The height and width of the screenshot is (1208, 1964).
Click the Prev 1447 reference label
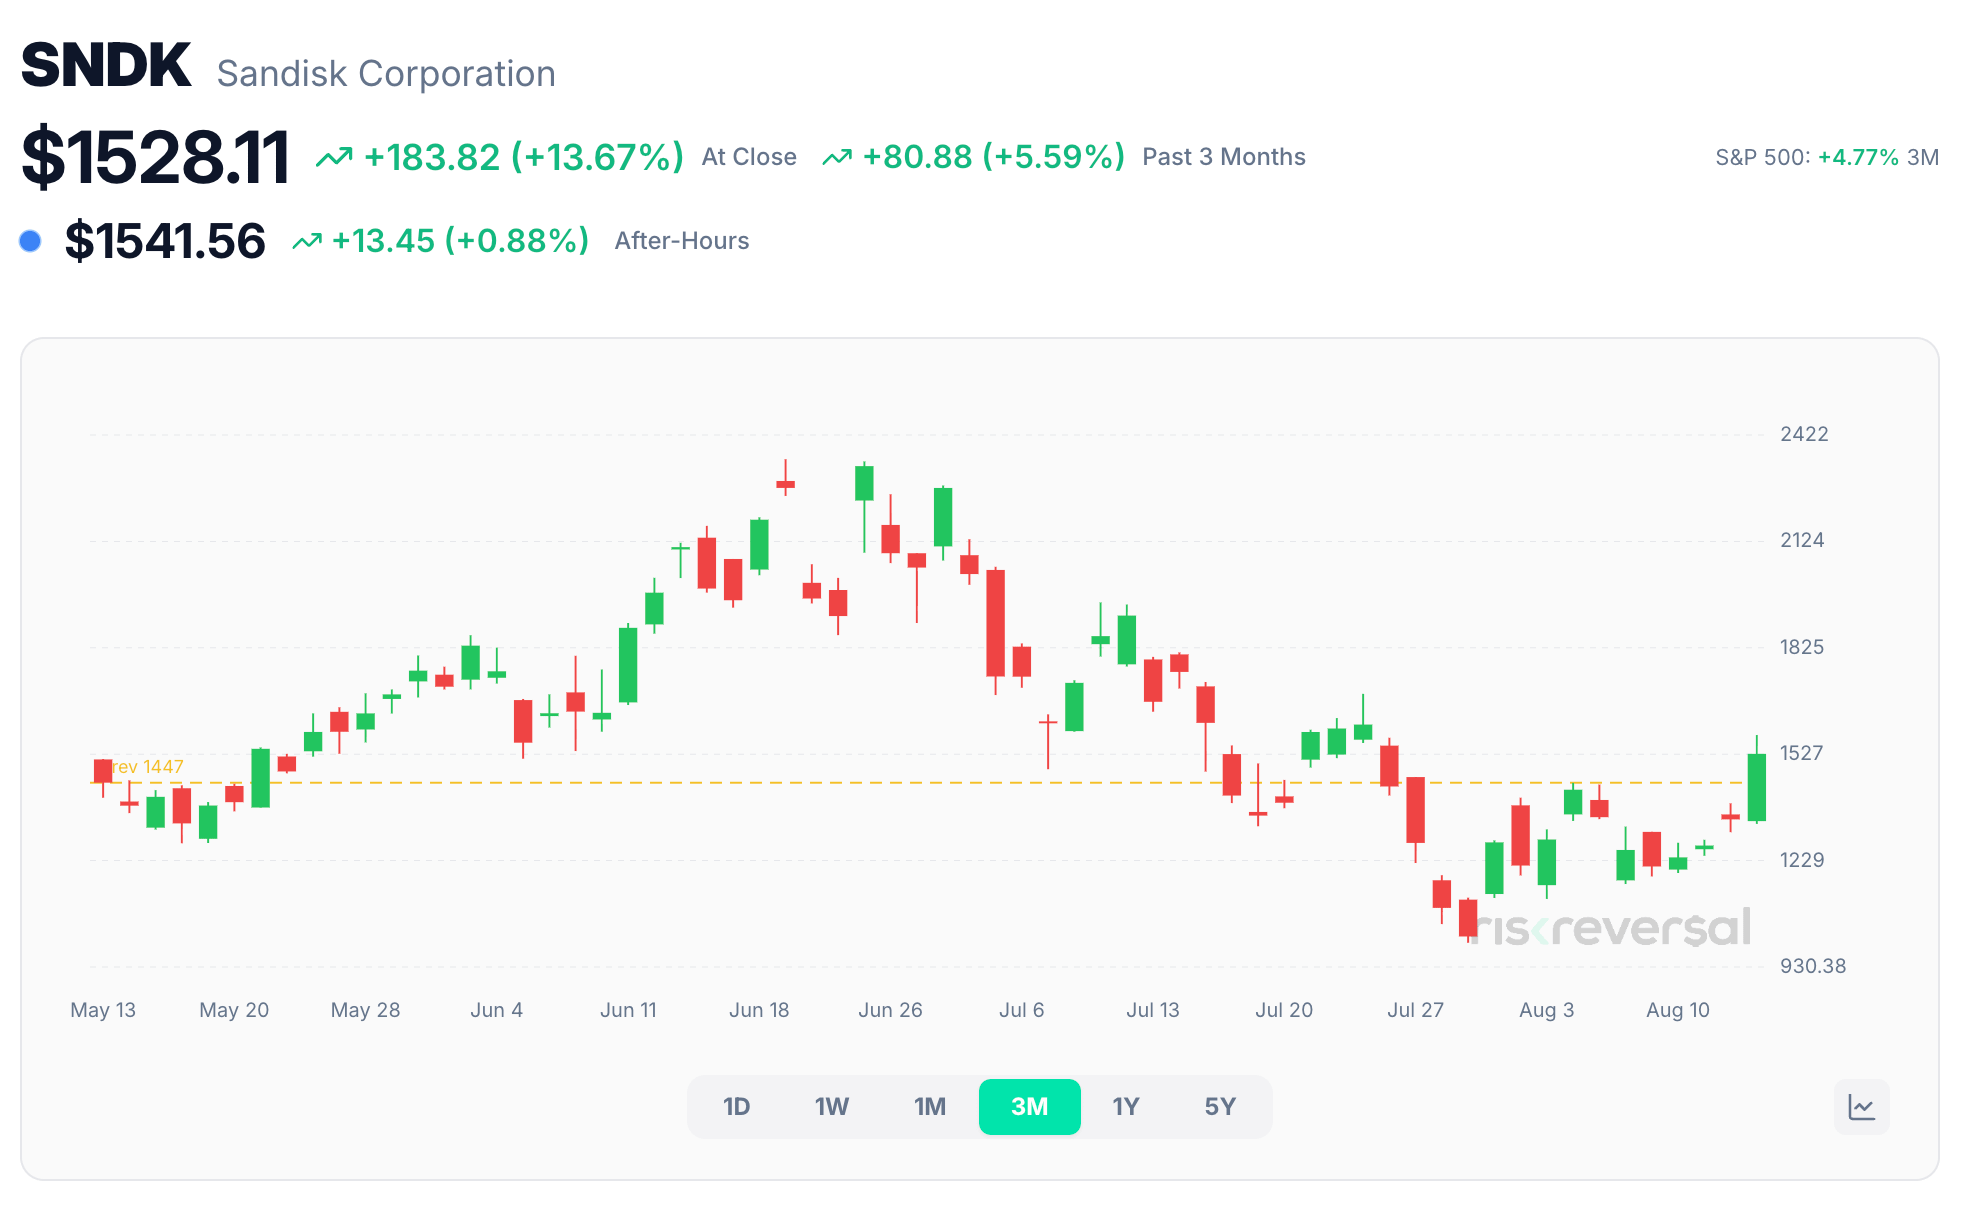143,767
